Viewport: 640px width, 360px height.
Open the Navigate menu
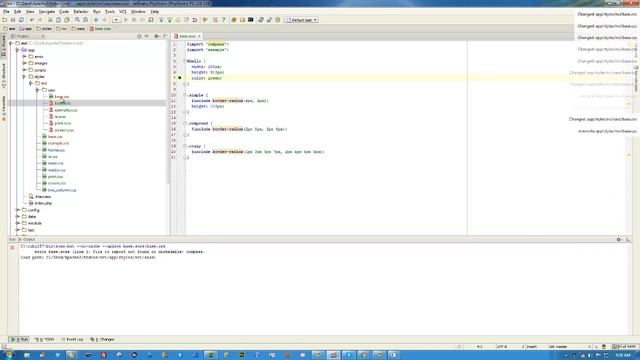[x=47, y=12]
